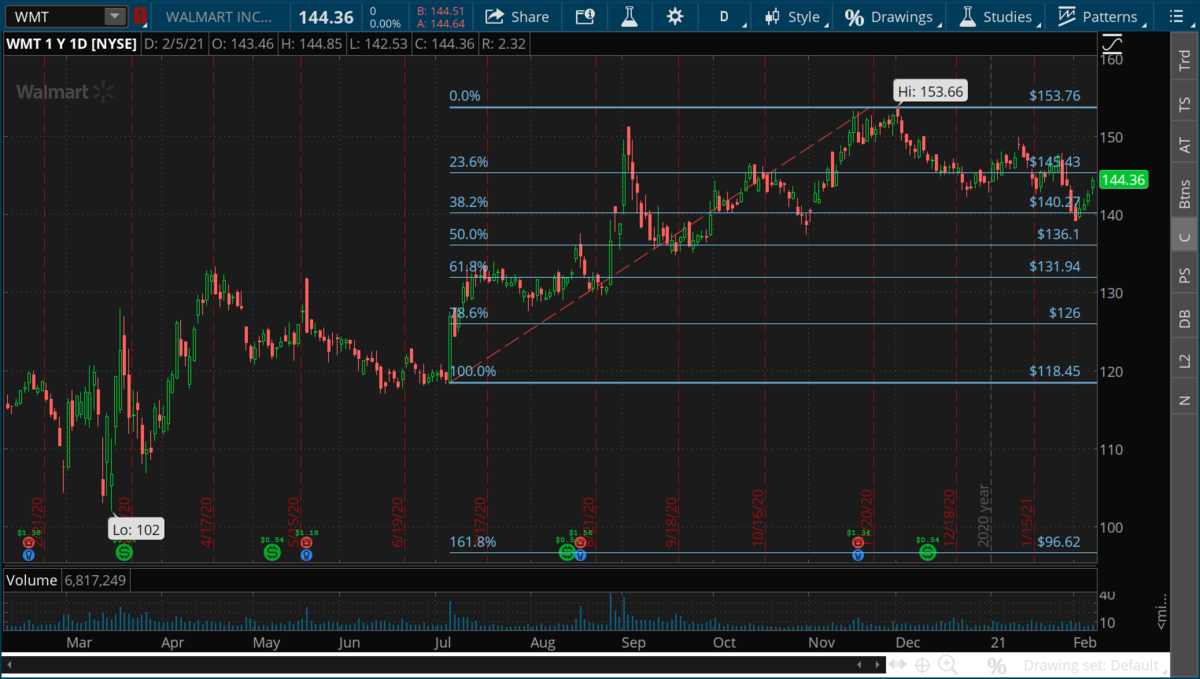
Task: Click the $96.62 Fibonacci price label
Action: tap(1059, 541)
